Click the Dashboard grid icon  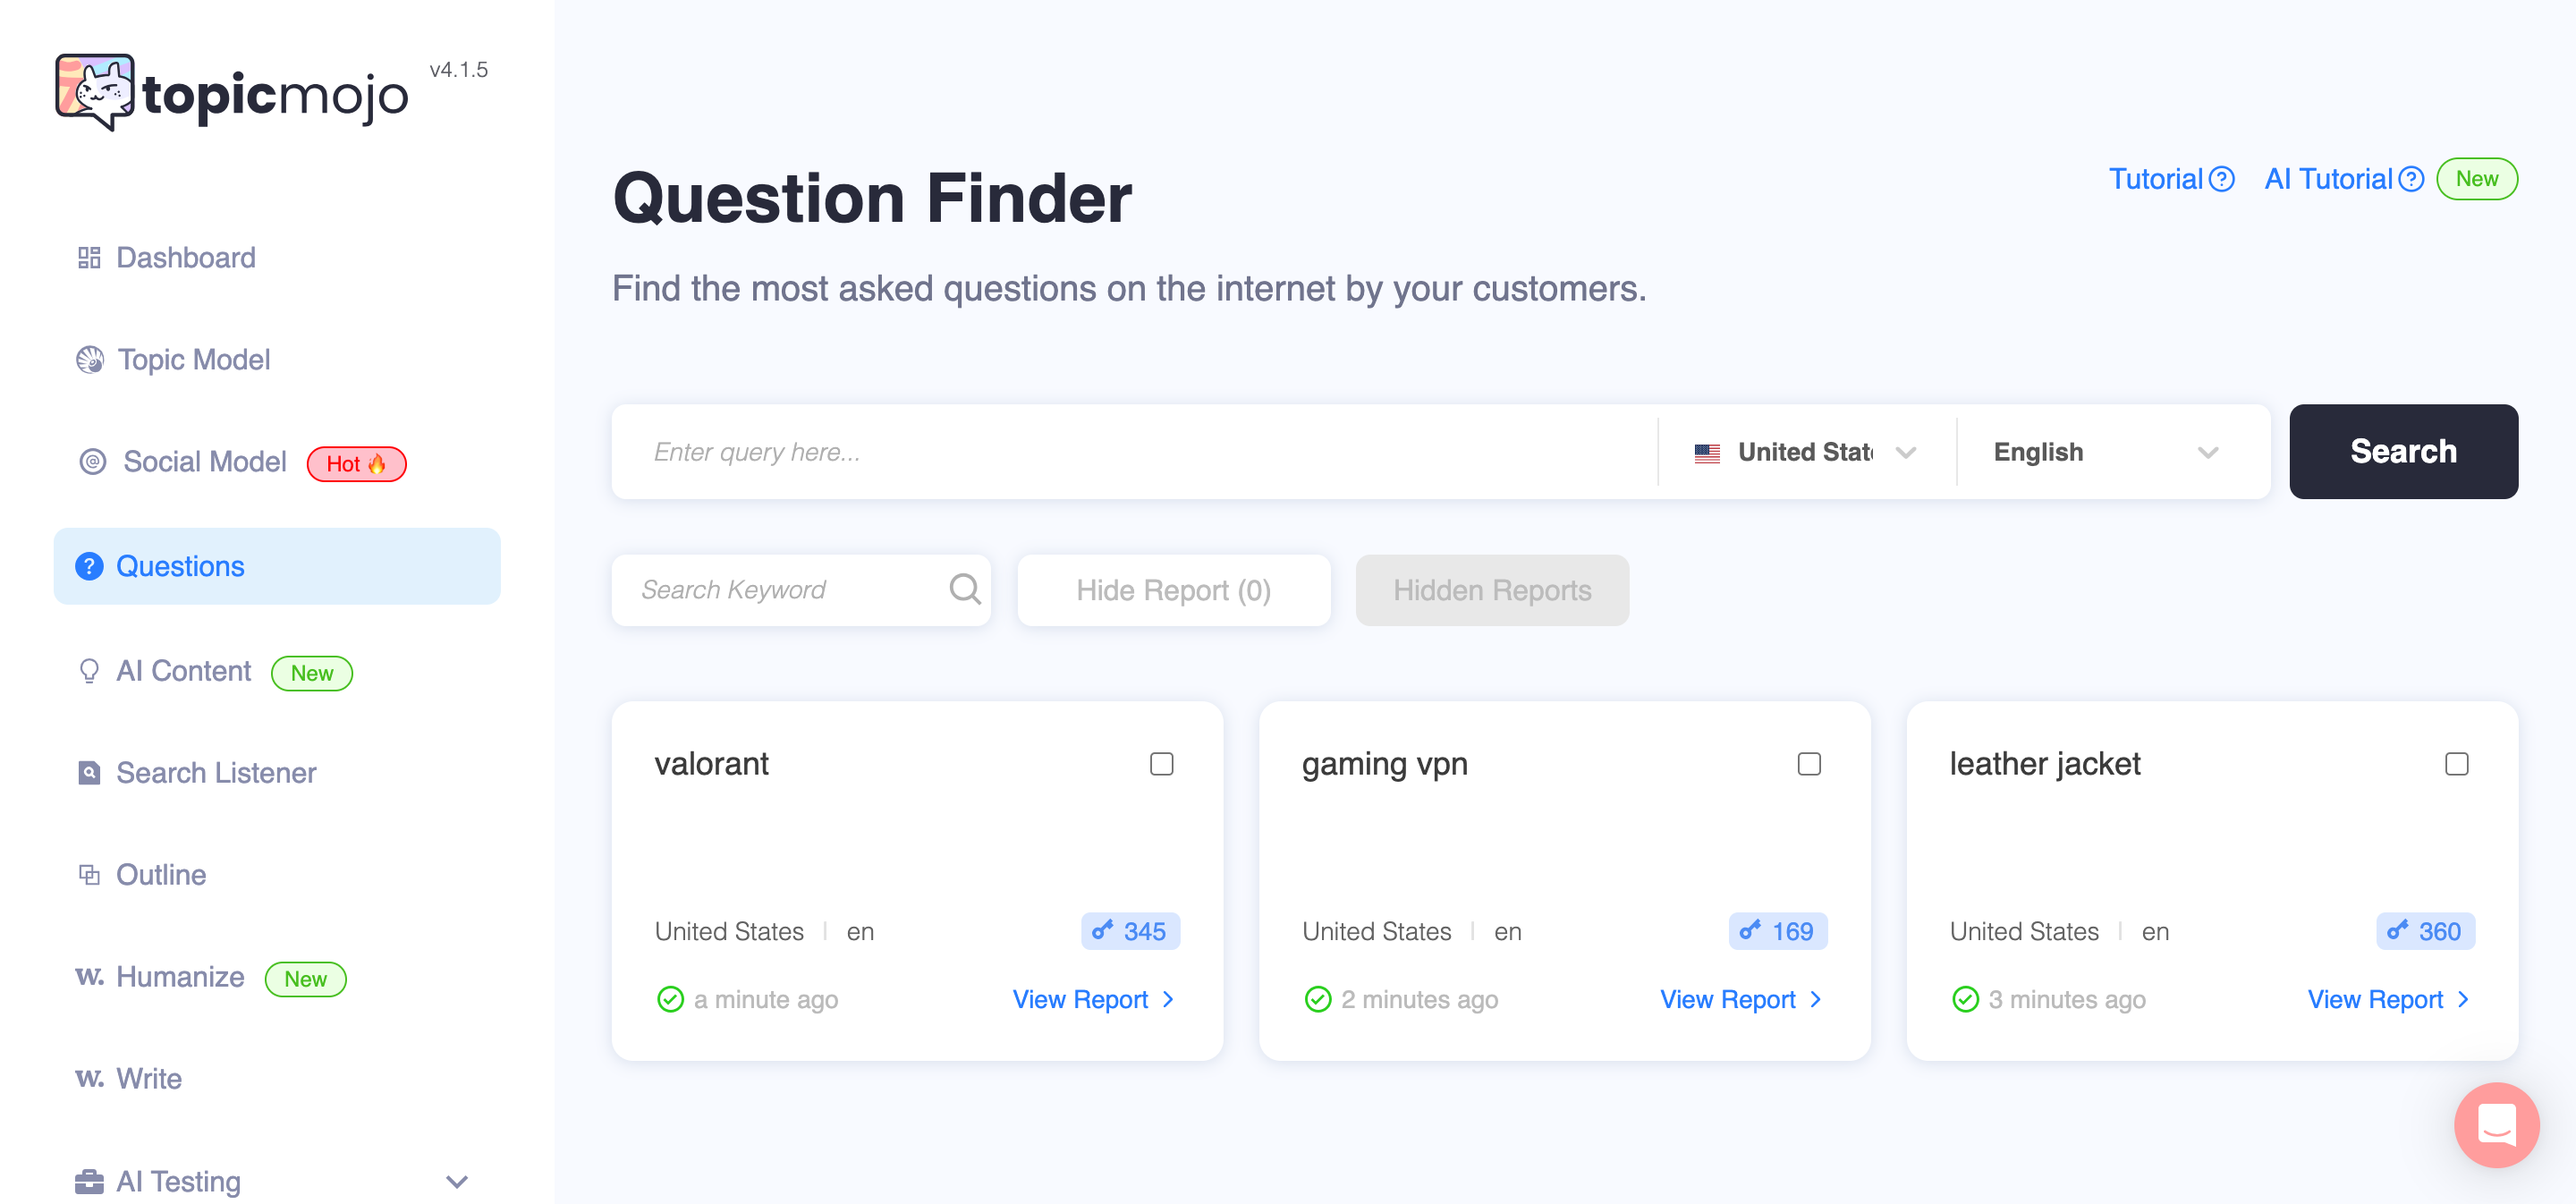tap(89, 258)
